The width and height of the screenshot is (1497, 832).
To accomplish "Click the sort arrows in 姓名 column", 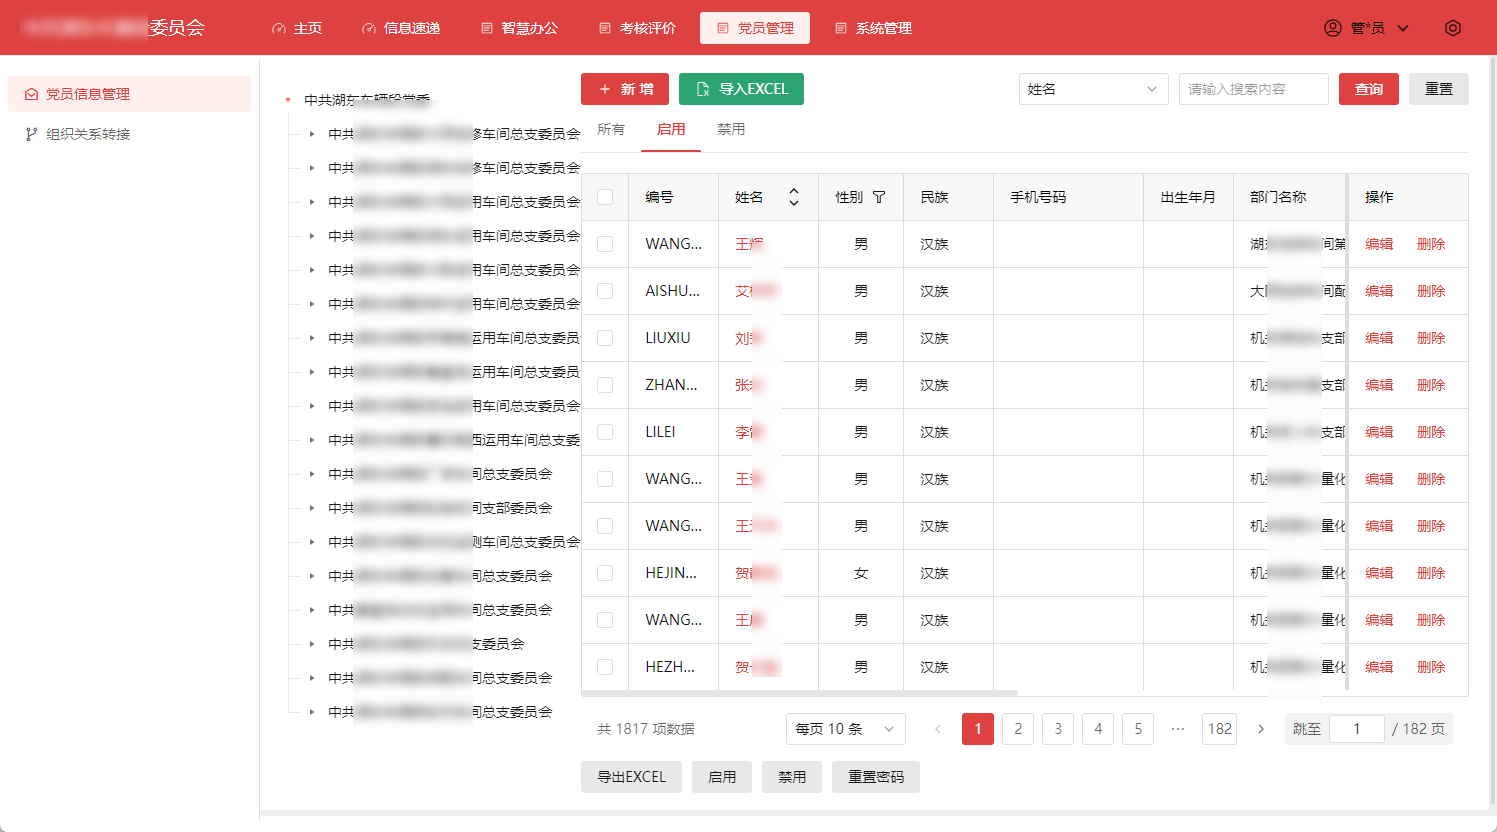I will point(794,197).
